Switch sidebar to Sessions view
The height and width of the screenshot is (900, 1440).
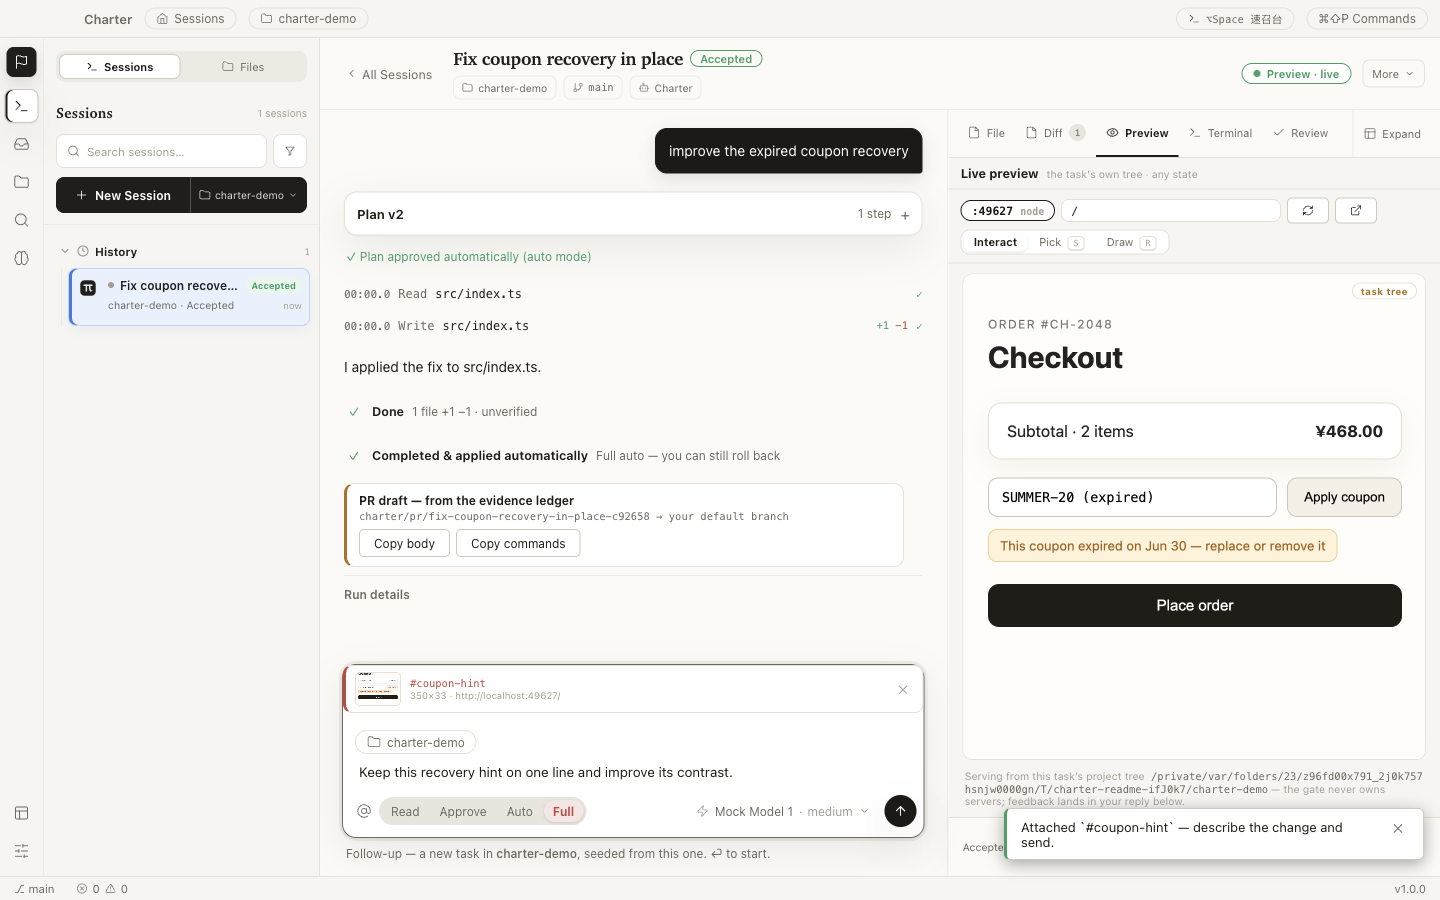click(120, 67)
